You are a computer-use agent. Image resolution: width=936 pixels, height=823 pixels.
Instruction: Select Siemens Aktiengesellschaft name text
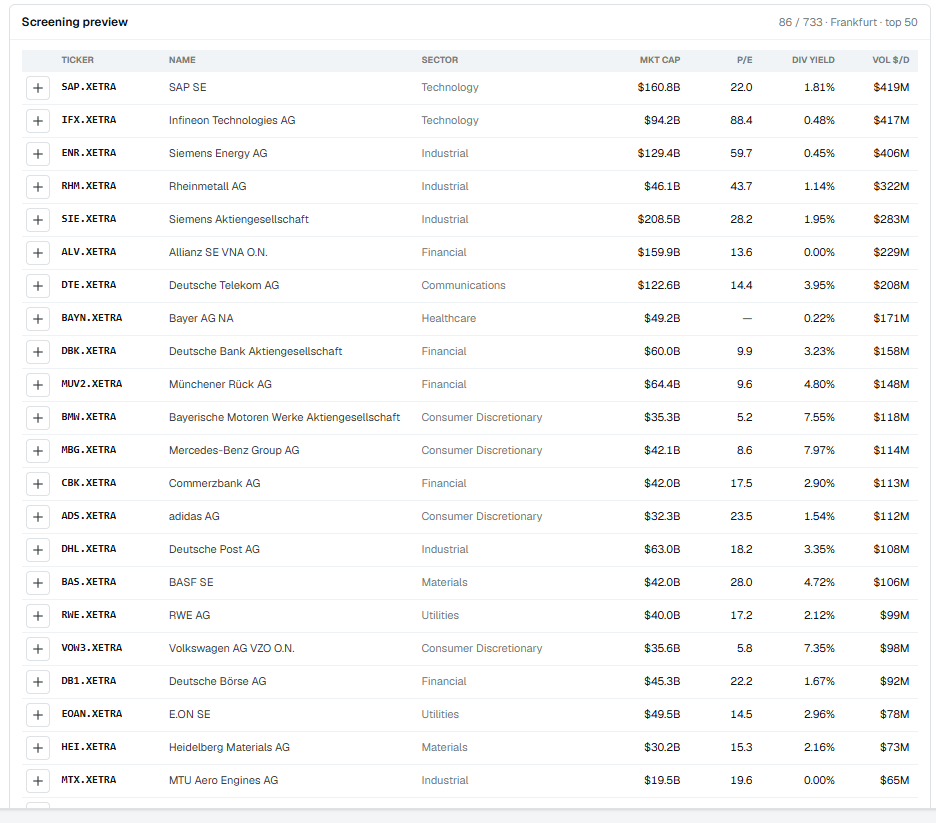pyautogui.click(x=238, y=219)
